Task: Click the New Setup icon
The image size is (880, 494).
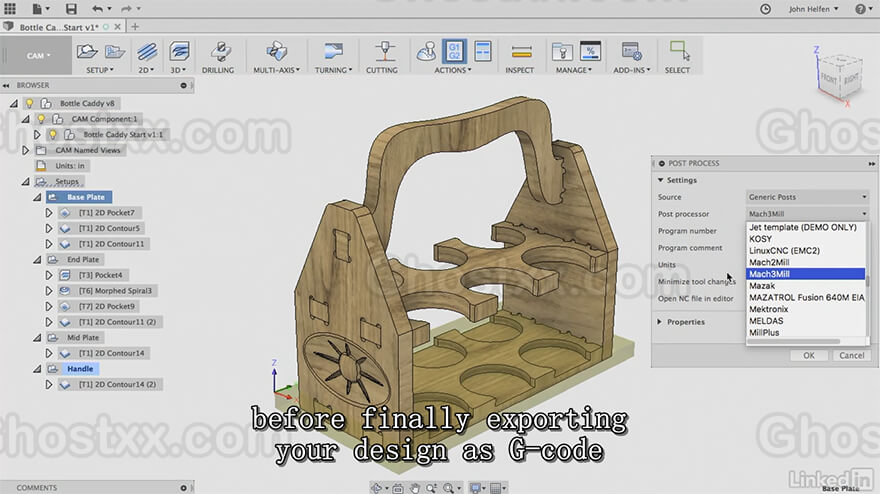Action: [87, 52]
